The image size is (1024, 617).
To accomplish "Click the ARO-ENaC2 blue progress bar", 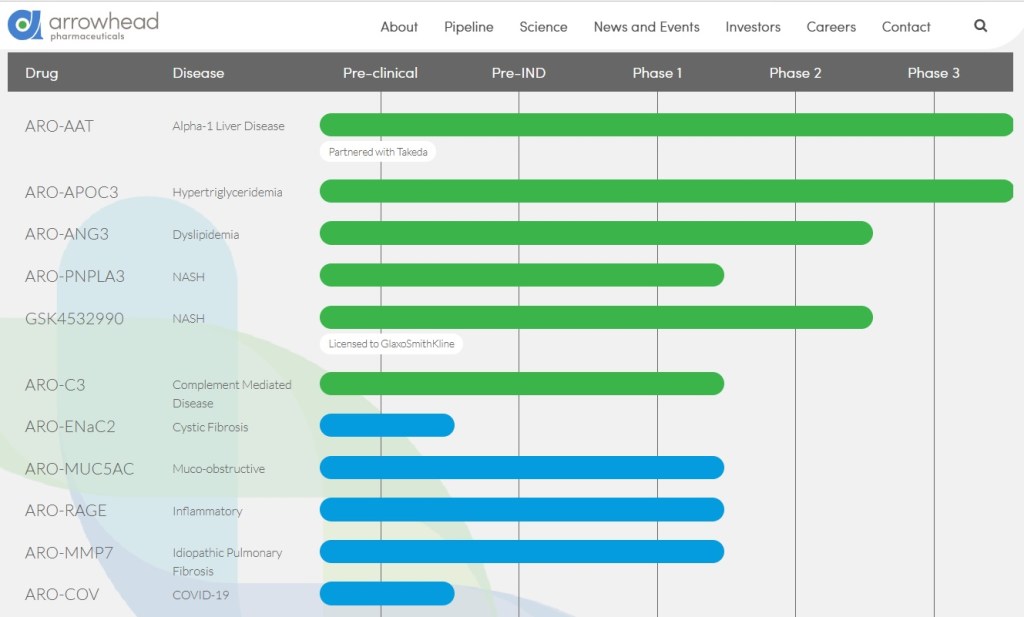I will tap(387, 426).
